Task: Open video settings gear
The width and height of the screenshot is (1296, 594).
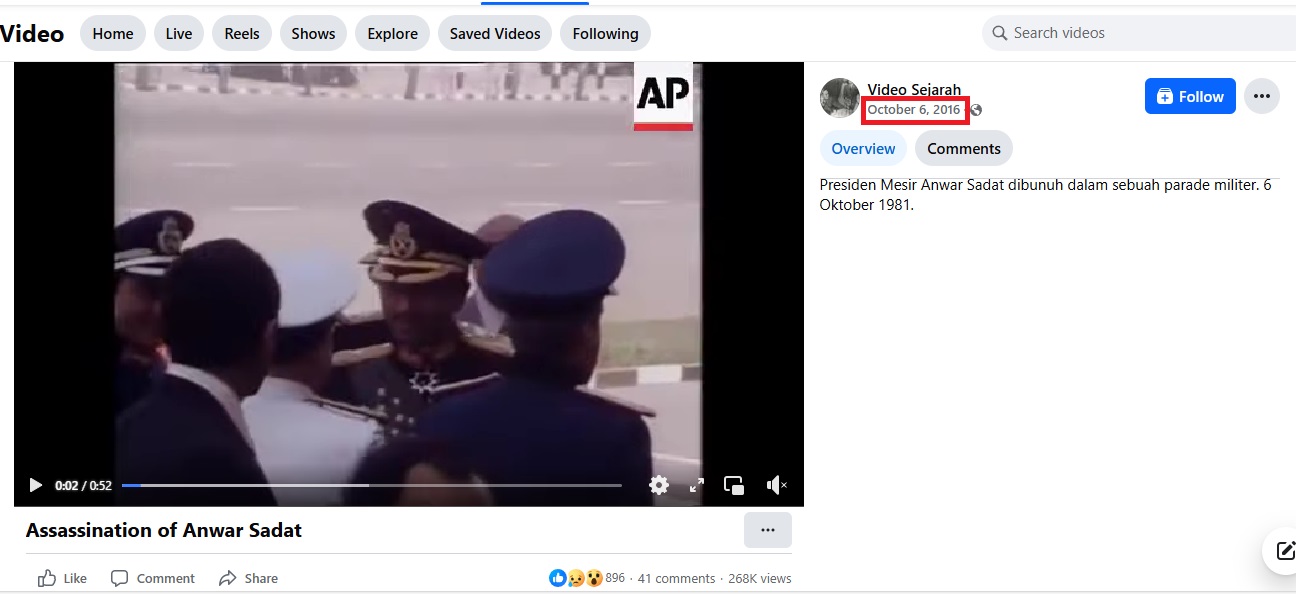Action: (x=659, y=485)
